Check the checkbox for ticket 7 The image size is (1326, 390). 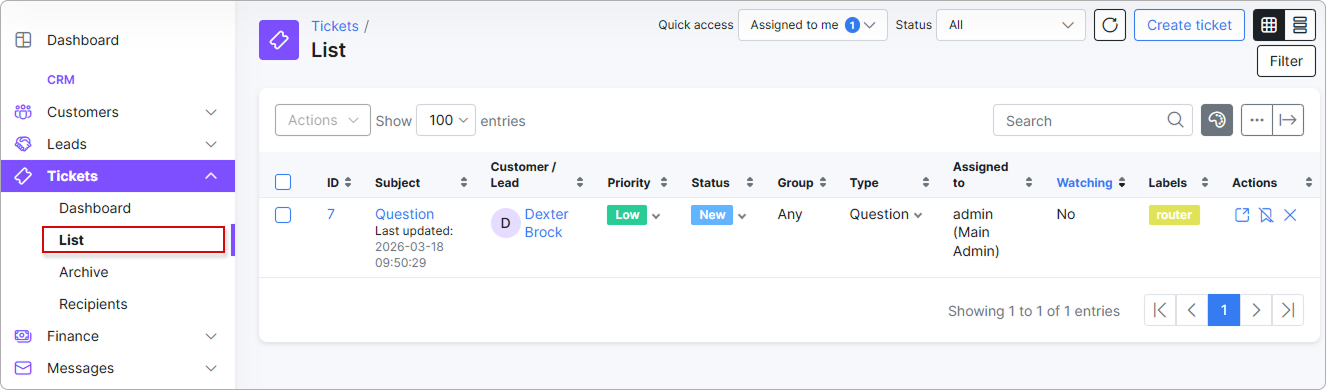pos(283,215)
